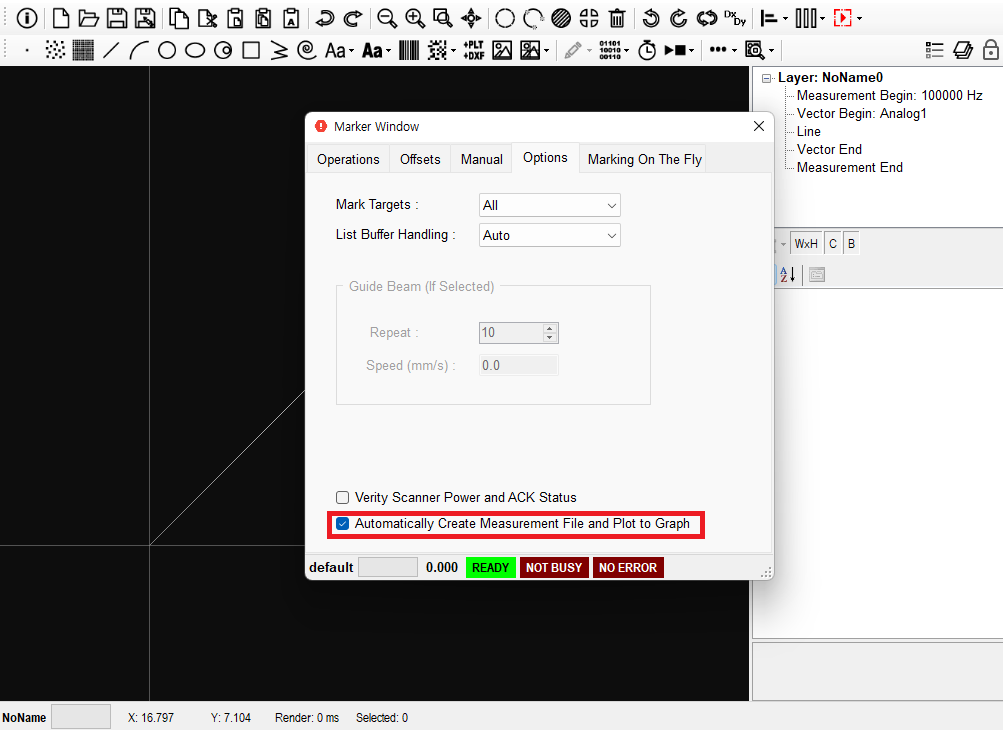The image size is (1003, 730).
Task: Select the Circle drawing tool
Action: point(167,50)
